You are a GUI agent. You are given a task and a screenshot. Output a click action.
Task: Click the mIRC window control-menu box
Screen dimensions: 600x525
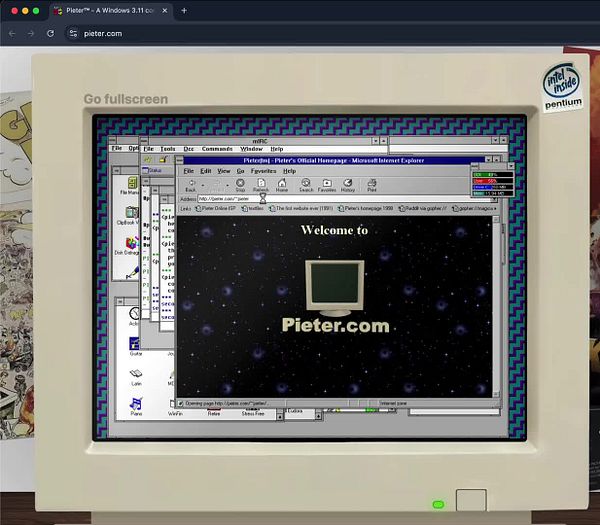tap(143, 141)
